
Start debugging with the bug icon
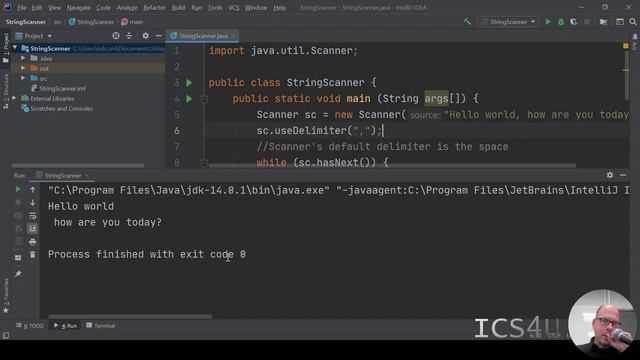[561, 22]
